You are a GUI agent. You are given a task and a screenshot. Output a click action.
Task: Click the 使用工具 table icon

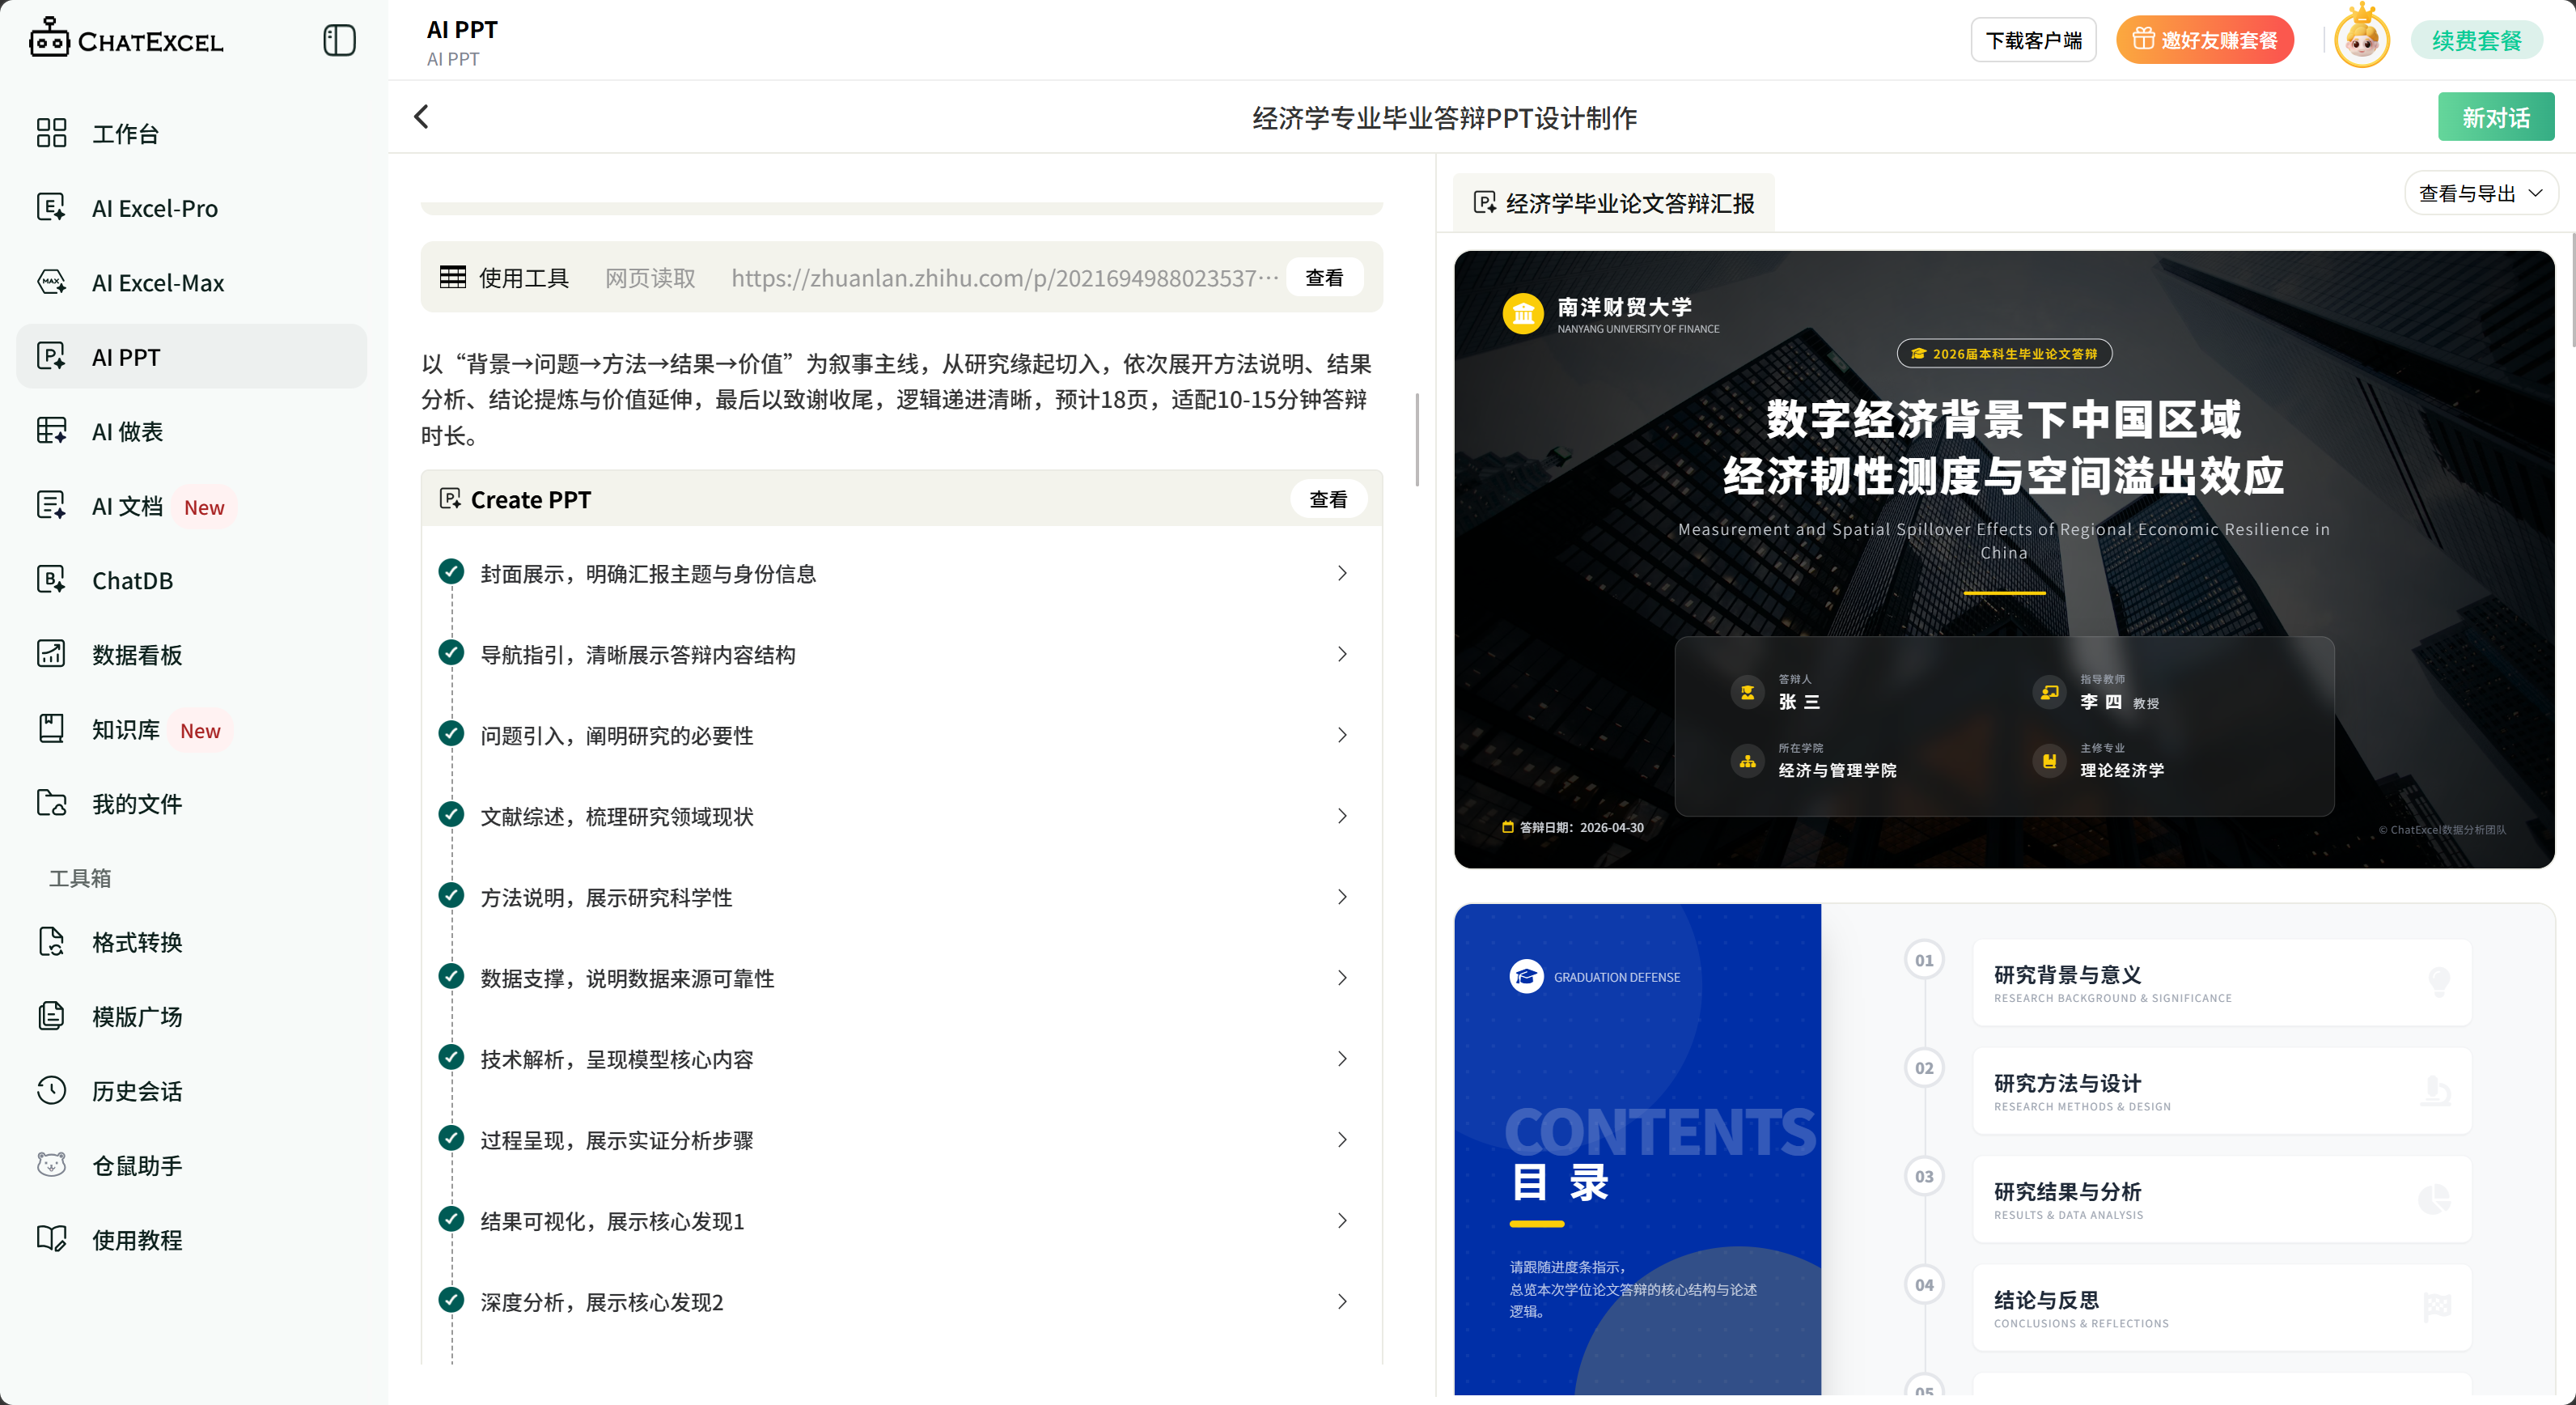453,277
